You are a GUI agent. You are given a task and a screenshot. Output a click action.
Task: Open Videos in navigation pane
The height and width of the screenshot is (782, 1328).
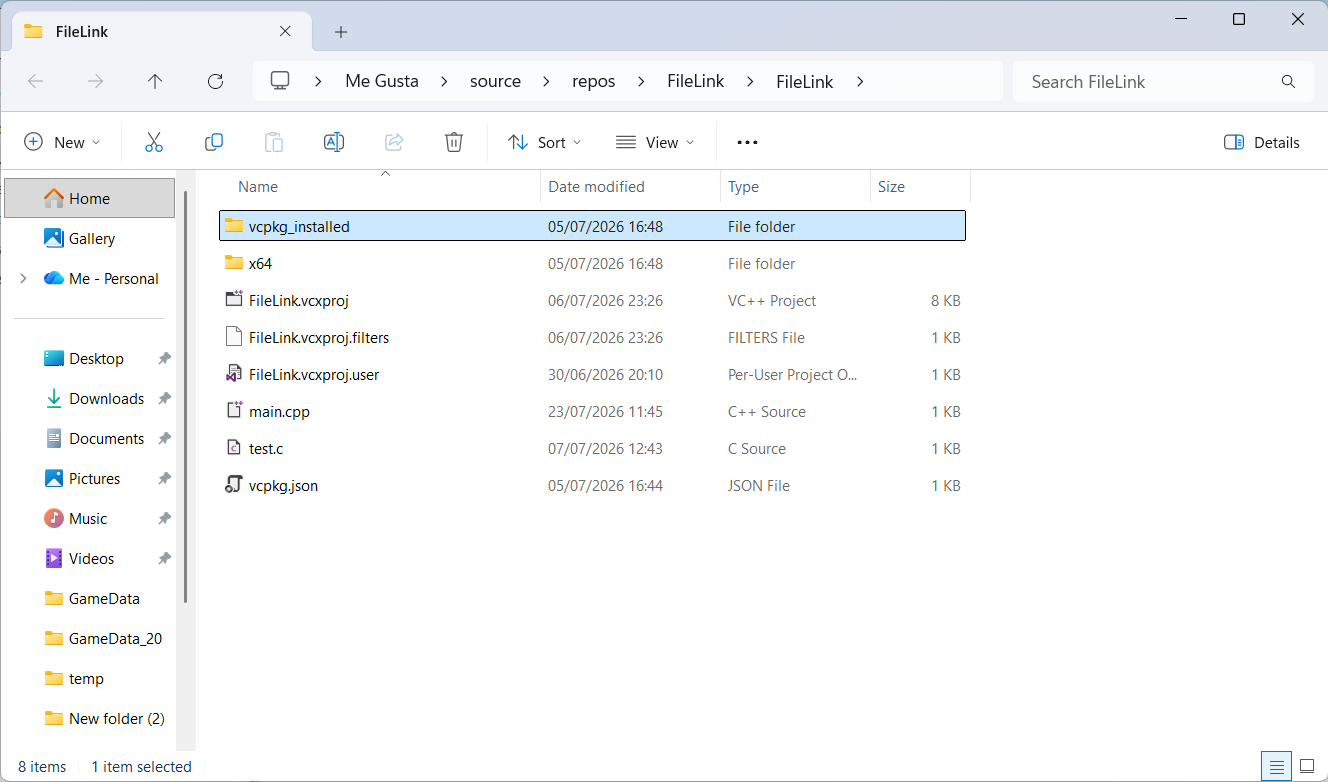[90, 558]
